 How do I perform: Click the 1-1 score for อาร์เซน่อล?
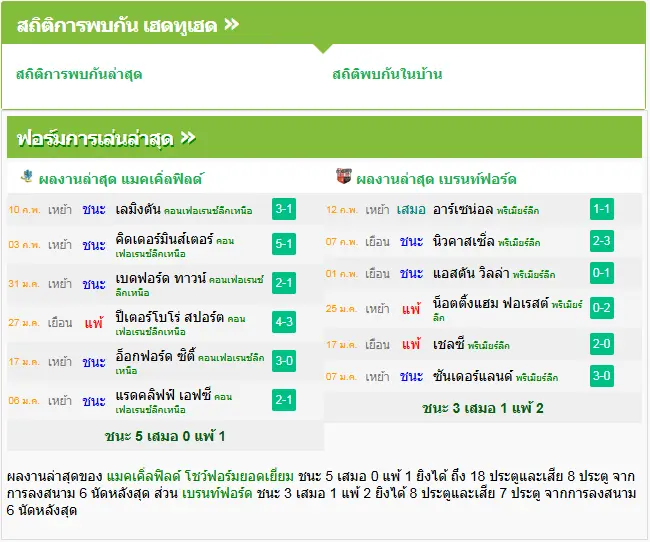coord(602,209)
